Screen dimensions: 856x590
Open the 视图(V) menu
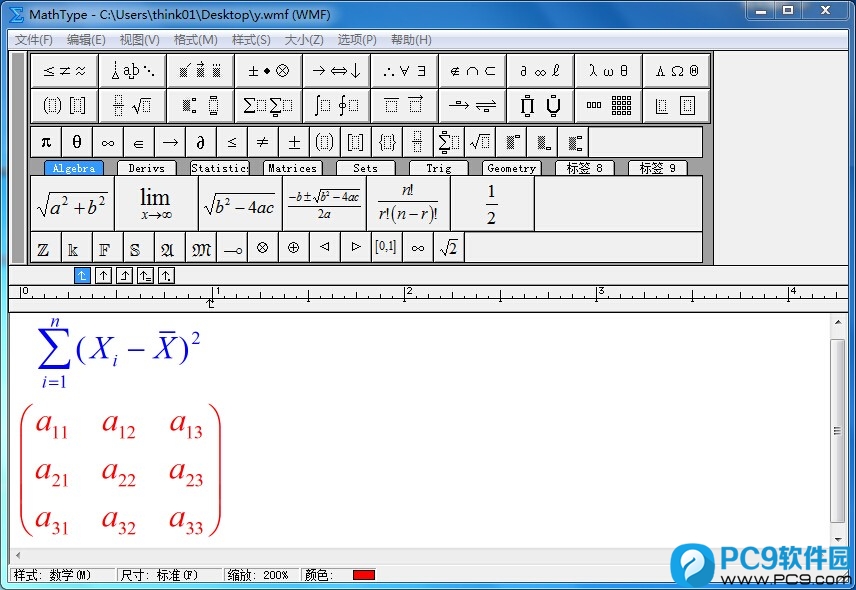point(140,40)
